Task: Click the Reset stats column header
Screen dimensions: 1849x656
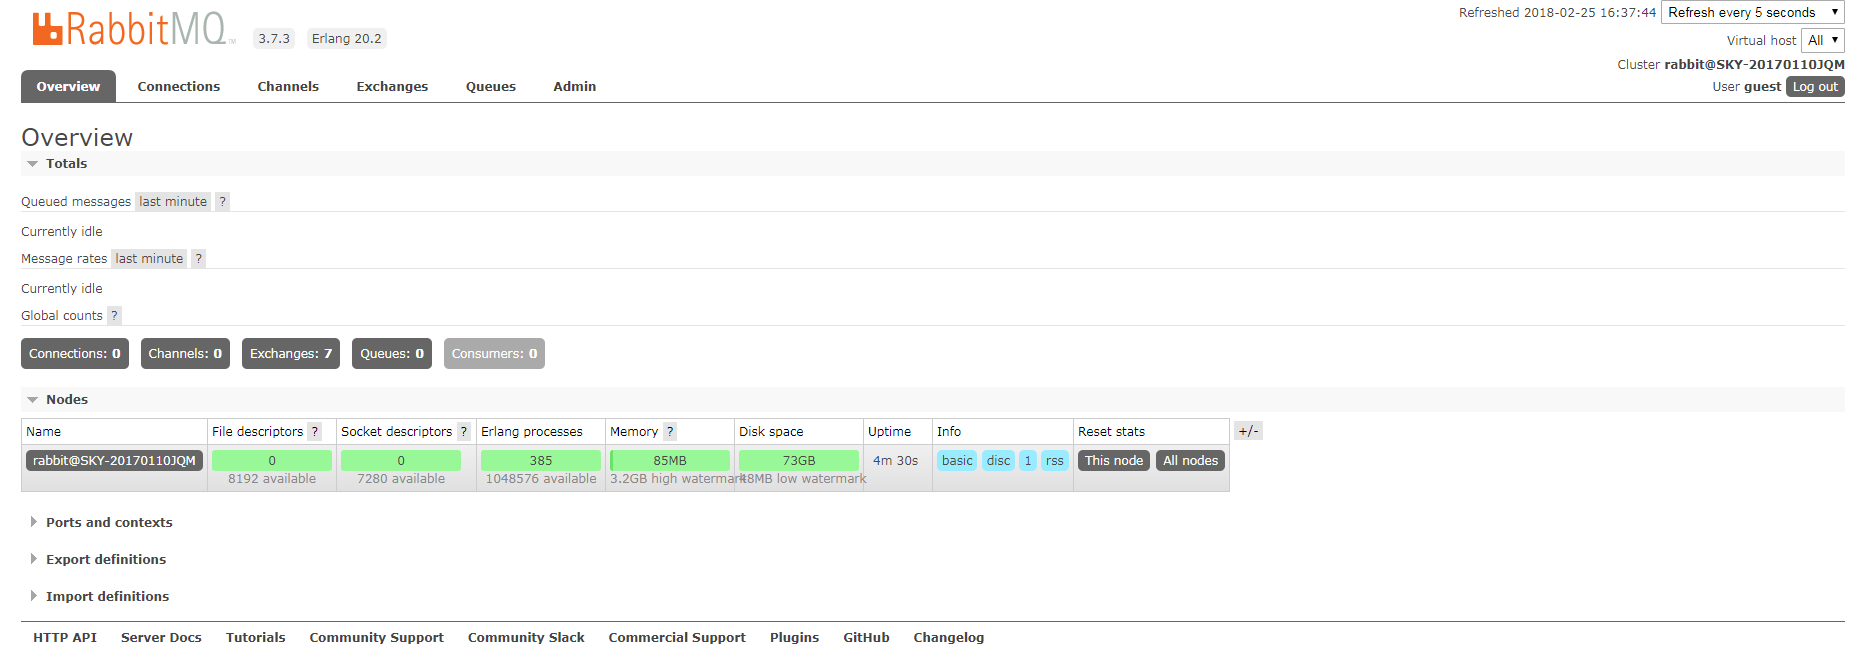Action: coord(1111,432)
